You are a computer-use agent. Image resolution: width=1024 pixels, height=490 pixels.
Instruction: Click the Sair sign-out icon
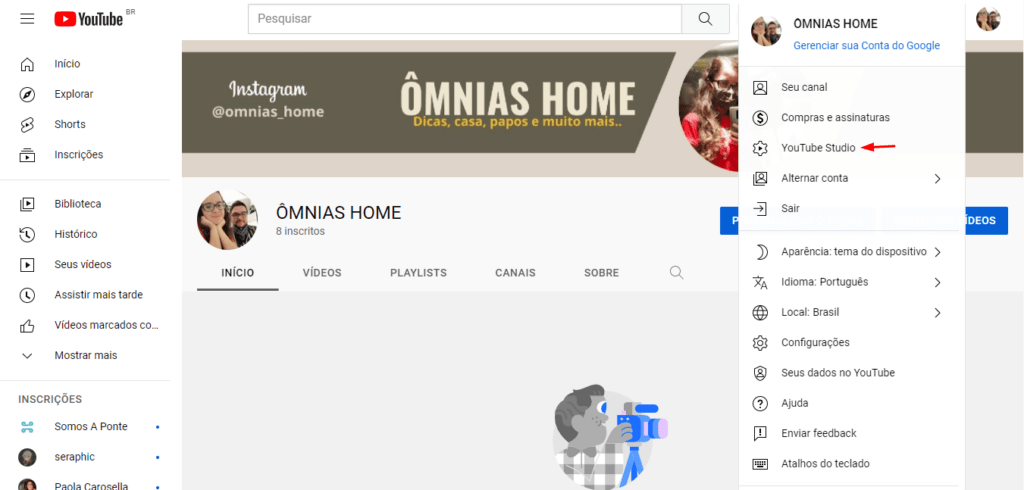coord(760,208)
